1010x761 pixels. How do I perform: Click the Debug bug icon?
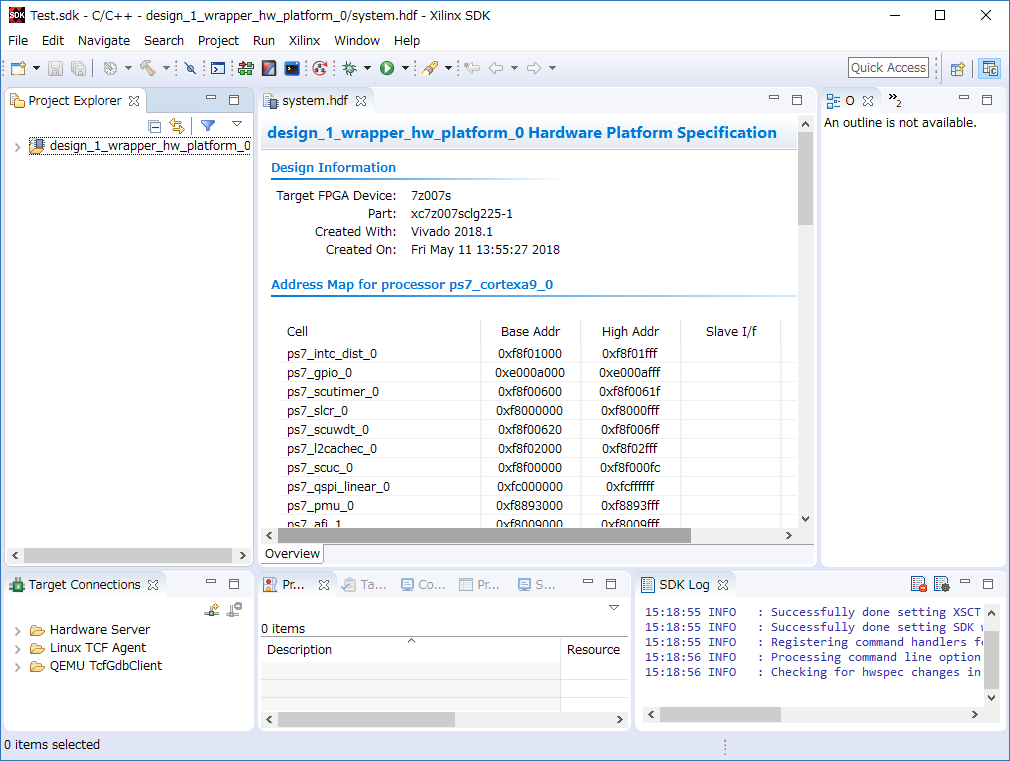click(x=350, y=68)
